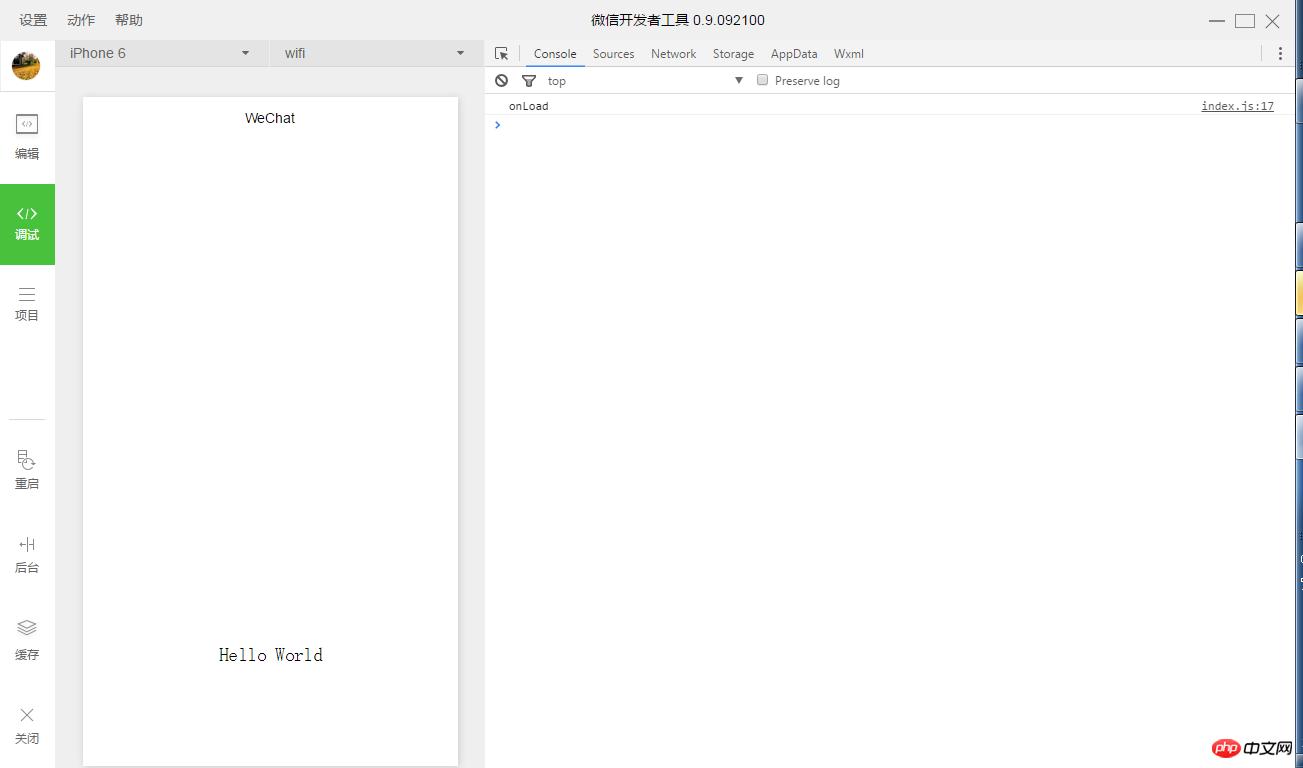Click the 后台 (Background) icon
This screenshot has width=1303, height=768.
point(27,545)
